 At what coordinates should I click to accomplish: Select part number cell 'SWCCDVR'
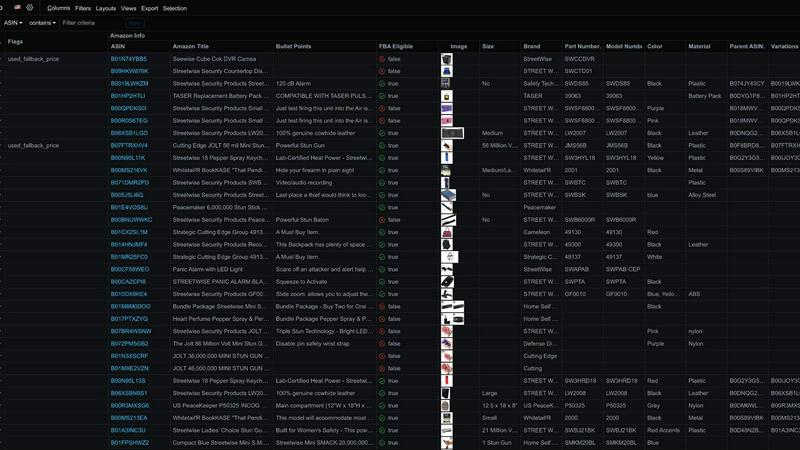579,59
